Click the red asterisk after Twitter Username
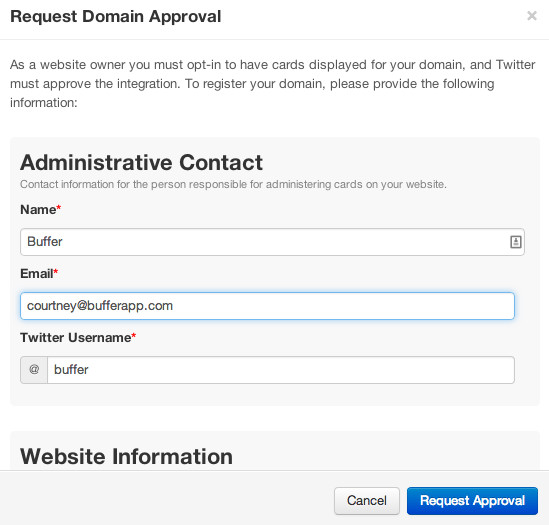The width and height of the screenshot is (549, 525). [x=133, y=336]
